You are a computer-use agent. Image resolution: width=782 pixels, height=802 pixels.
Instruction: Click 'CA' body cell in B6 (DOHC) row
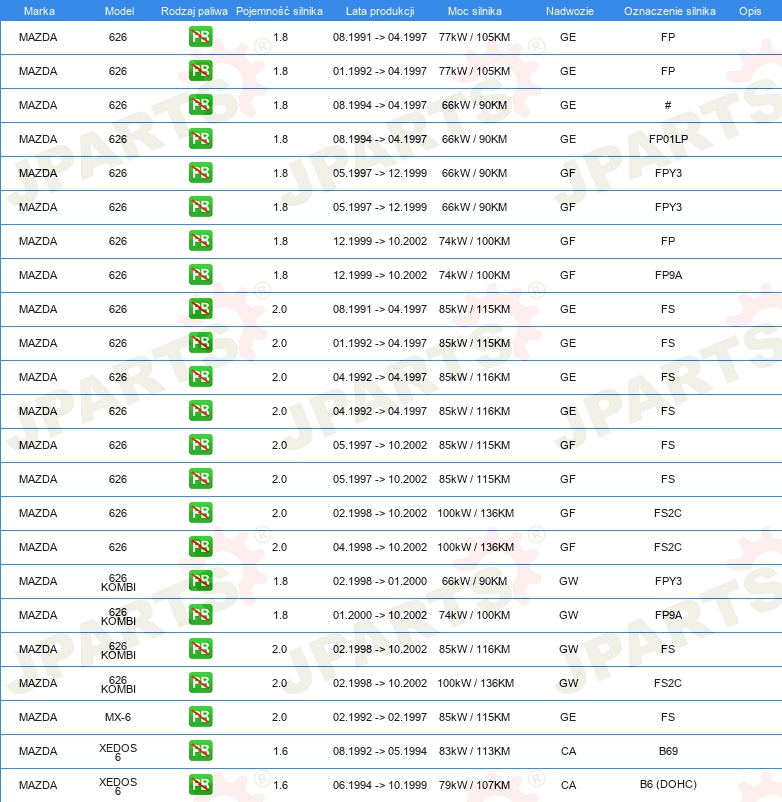pyautogui.click(x=568, y=785)
